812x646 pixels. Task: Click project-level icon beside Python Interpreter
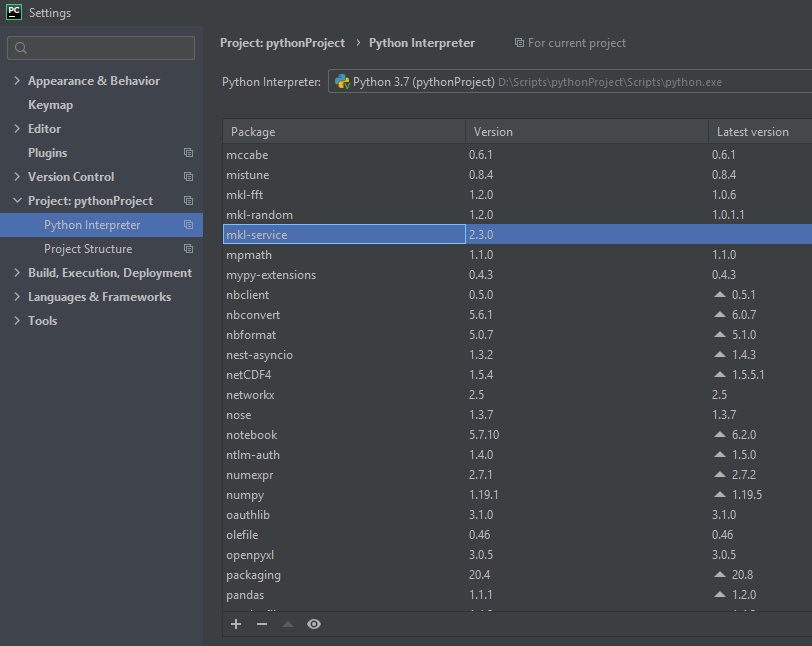pos(188,225)
